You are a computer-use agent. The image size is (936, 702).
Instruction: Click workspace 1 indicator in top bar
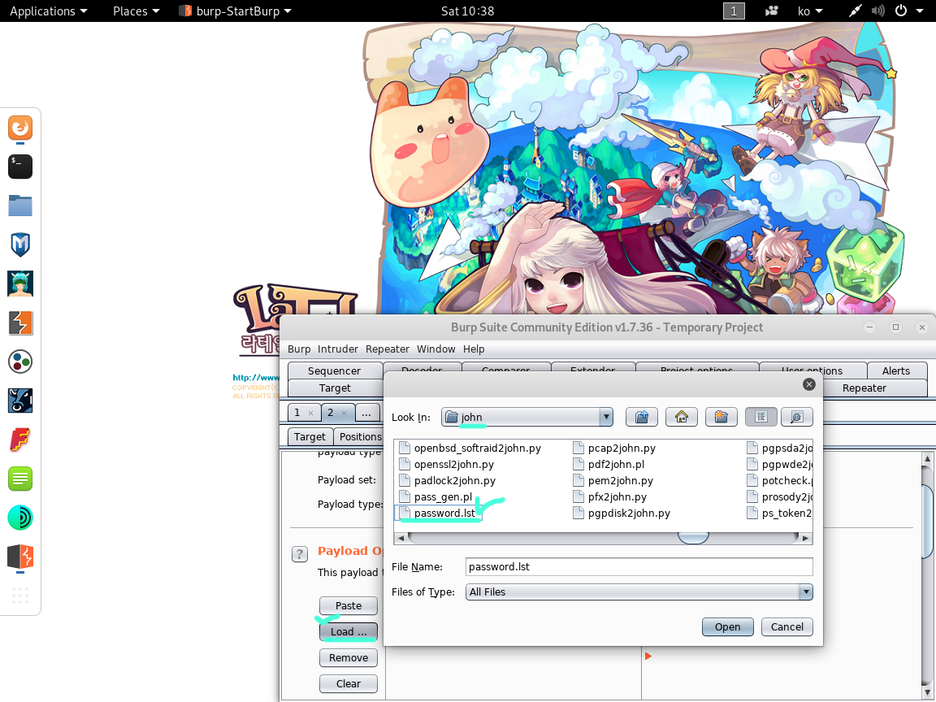click(734, 11)
